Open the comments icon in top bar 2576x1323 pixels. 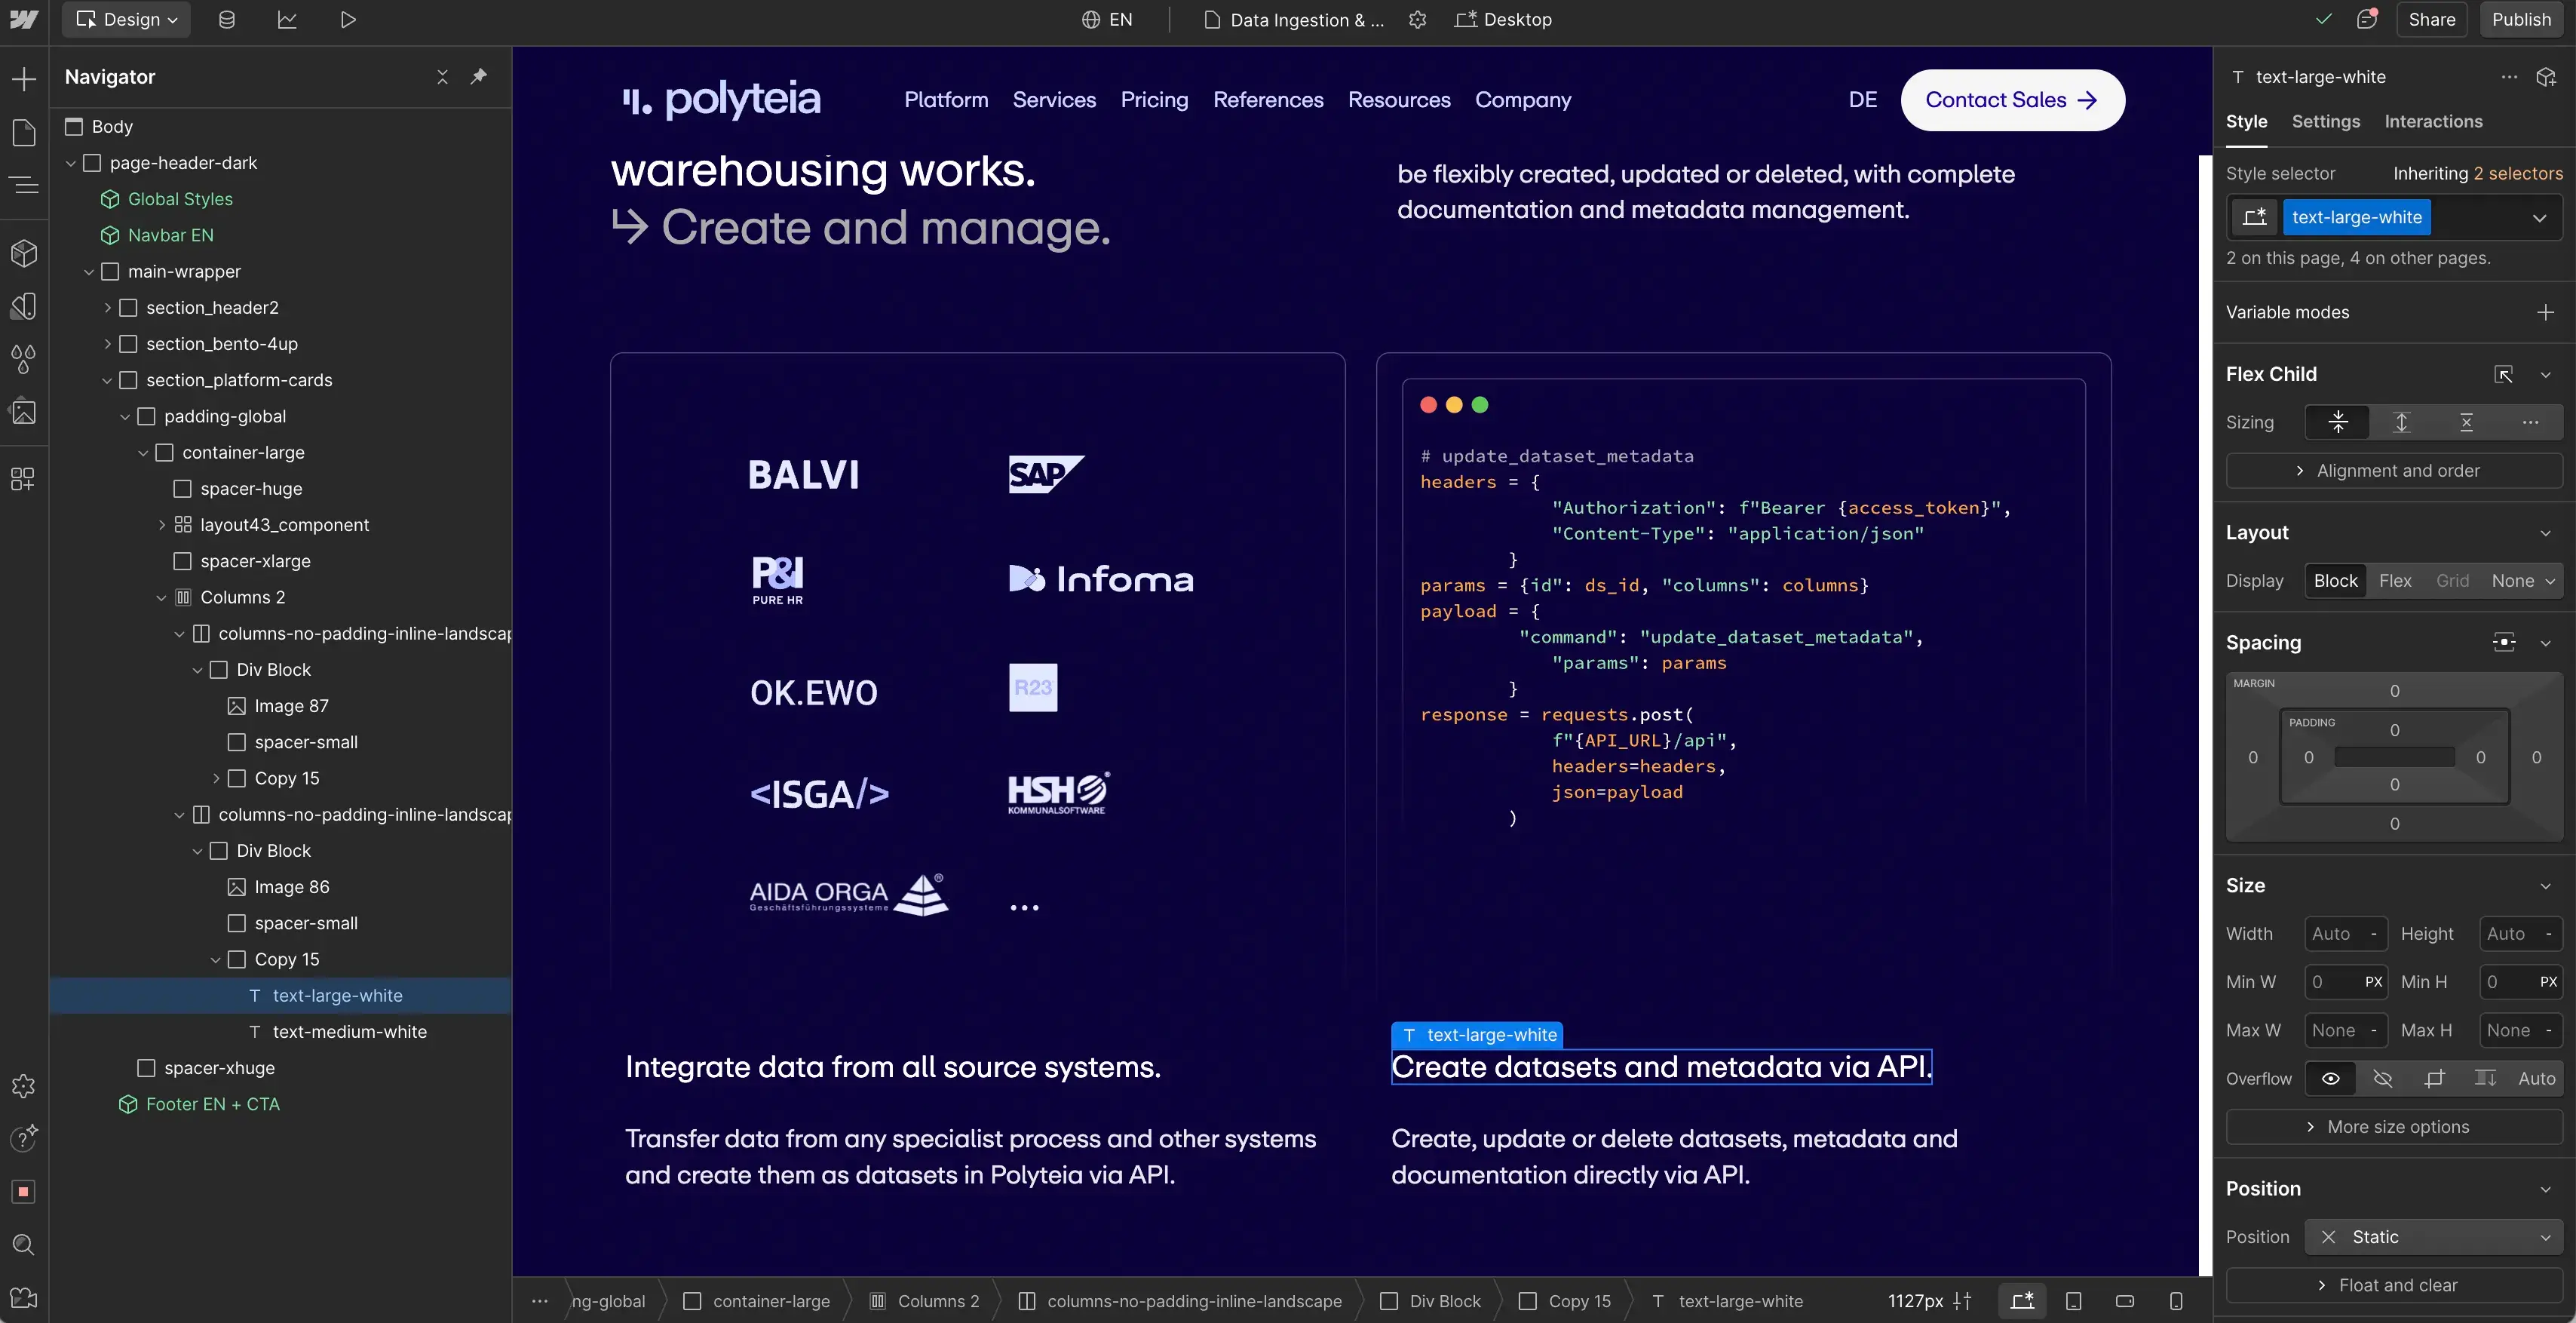(2366, 20)
